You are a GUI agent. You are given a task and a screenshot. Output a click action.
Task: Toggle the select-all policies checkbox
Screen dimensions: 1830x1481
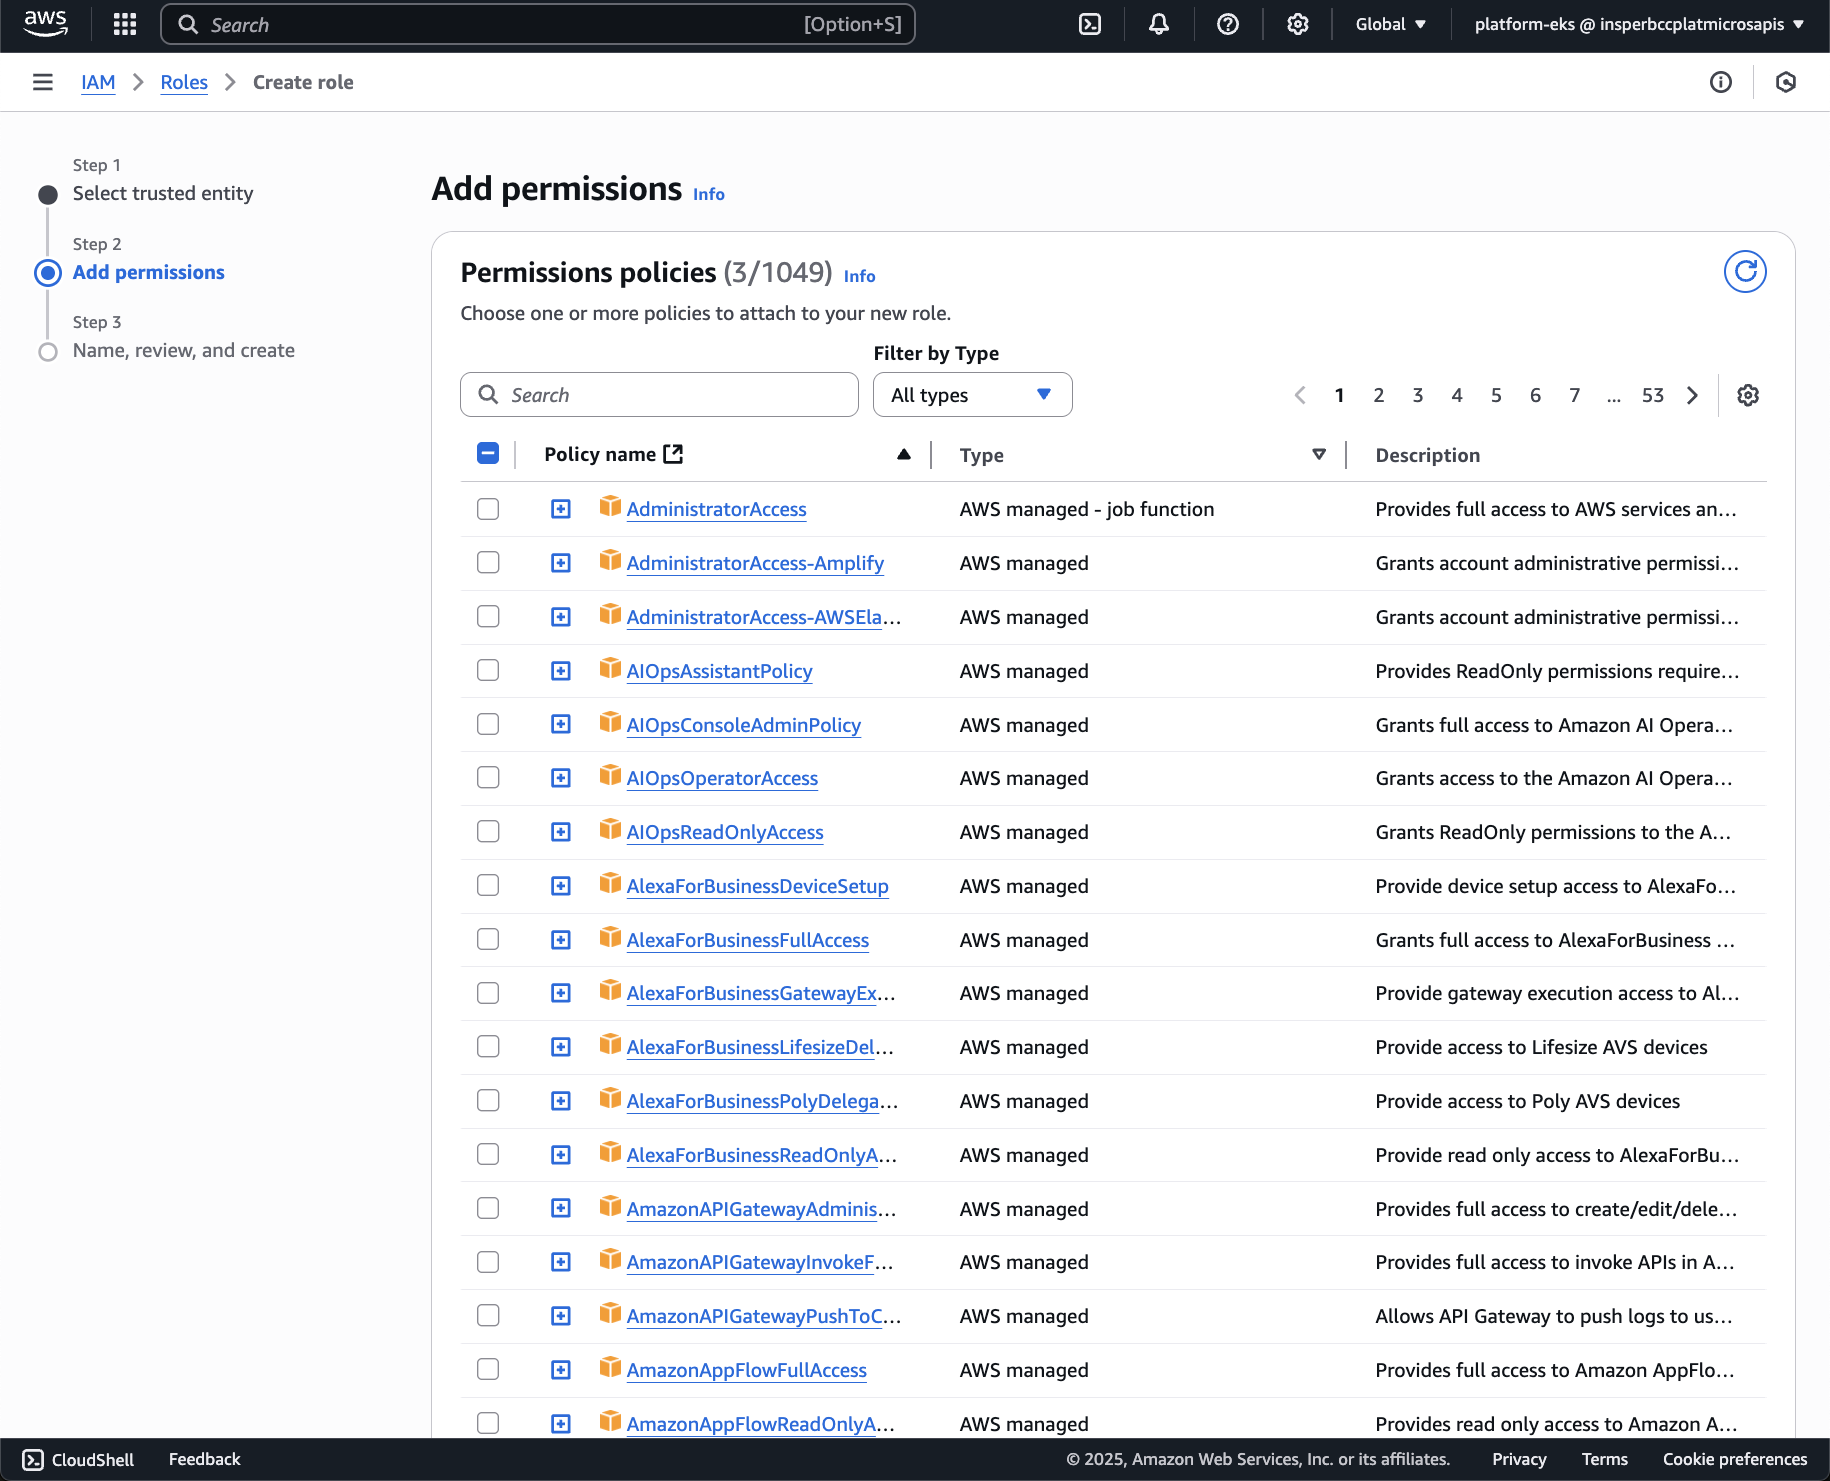tap(488, 453)
